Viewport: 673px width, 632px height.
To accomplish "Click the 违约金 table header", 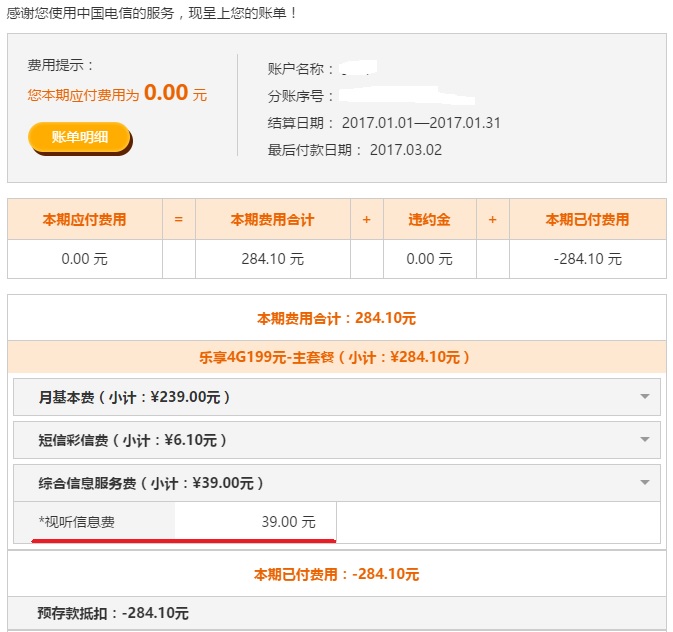I will point(429,219).
